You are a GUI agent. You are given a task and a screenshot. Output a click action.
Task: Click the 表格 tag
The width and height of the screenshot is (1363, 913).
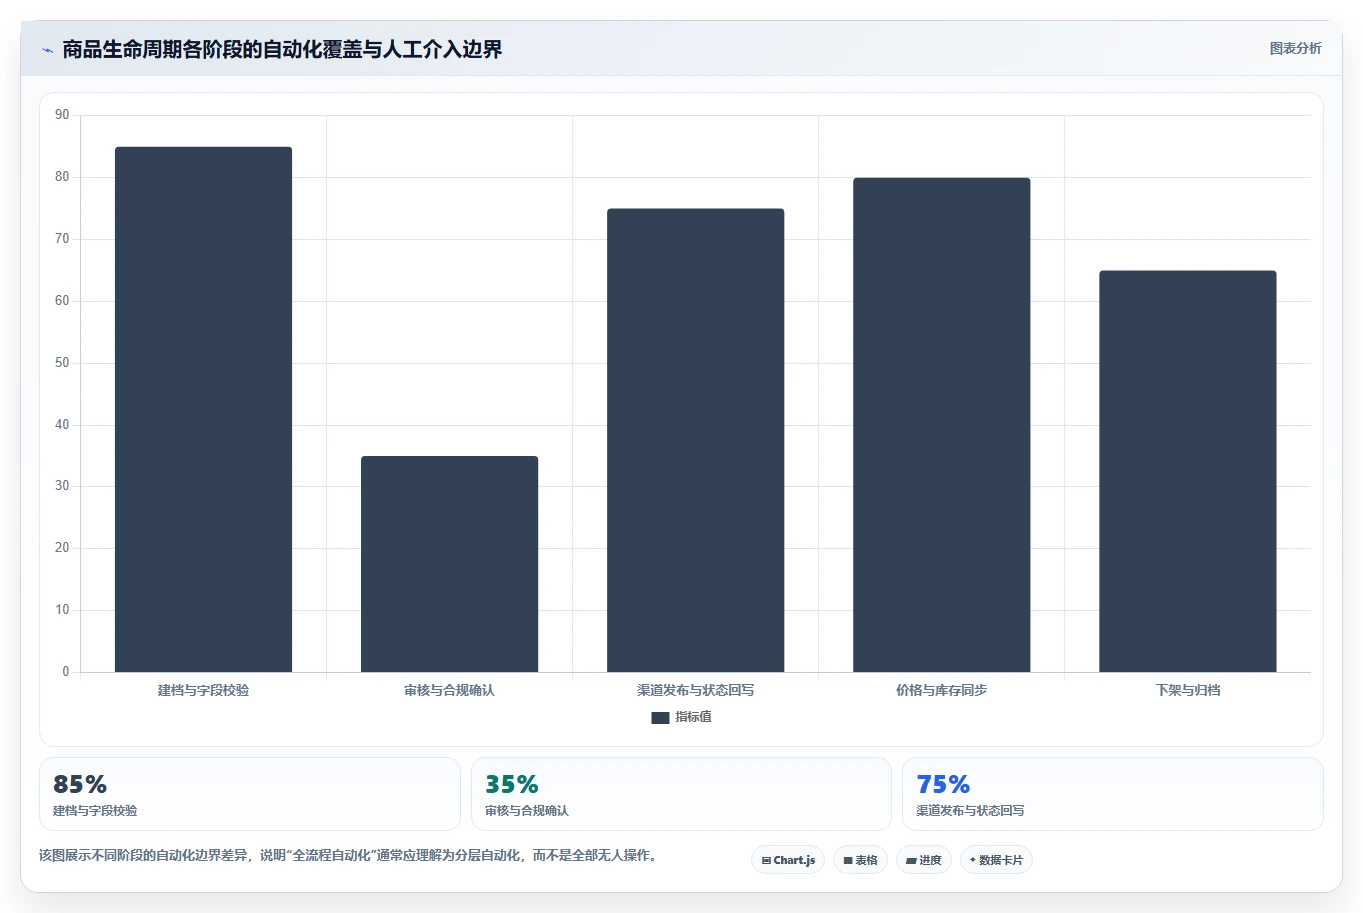[860, 860]
